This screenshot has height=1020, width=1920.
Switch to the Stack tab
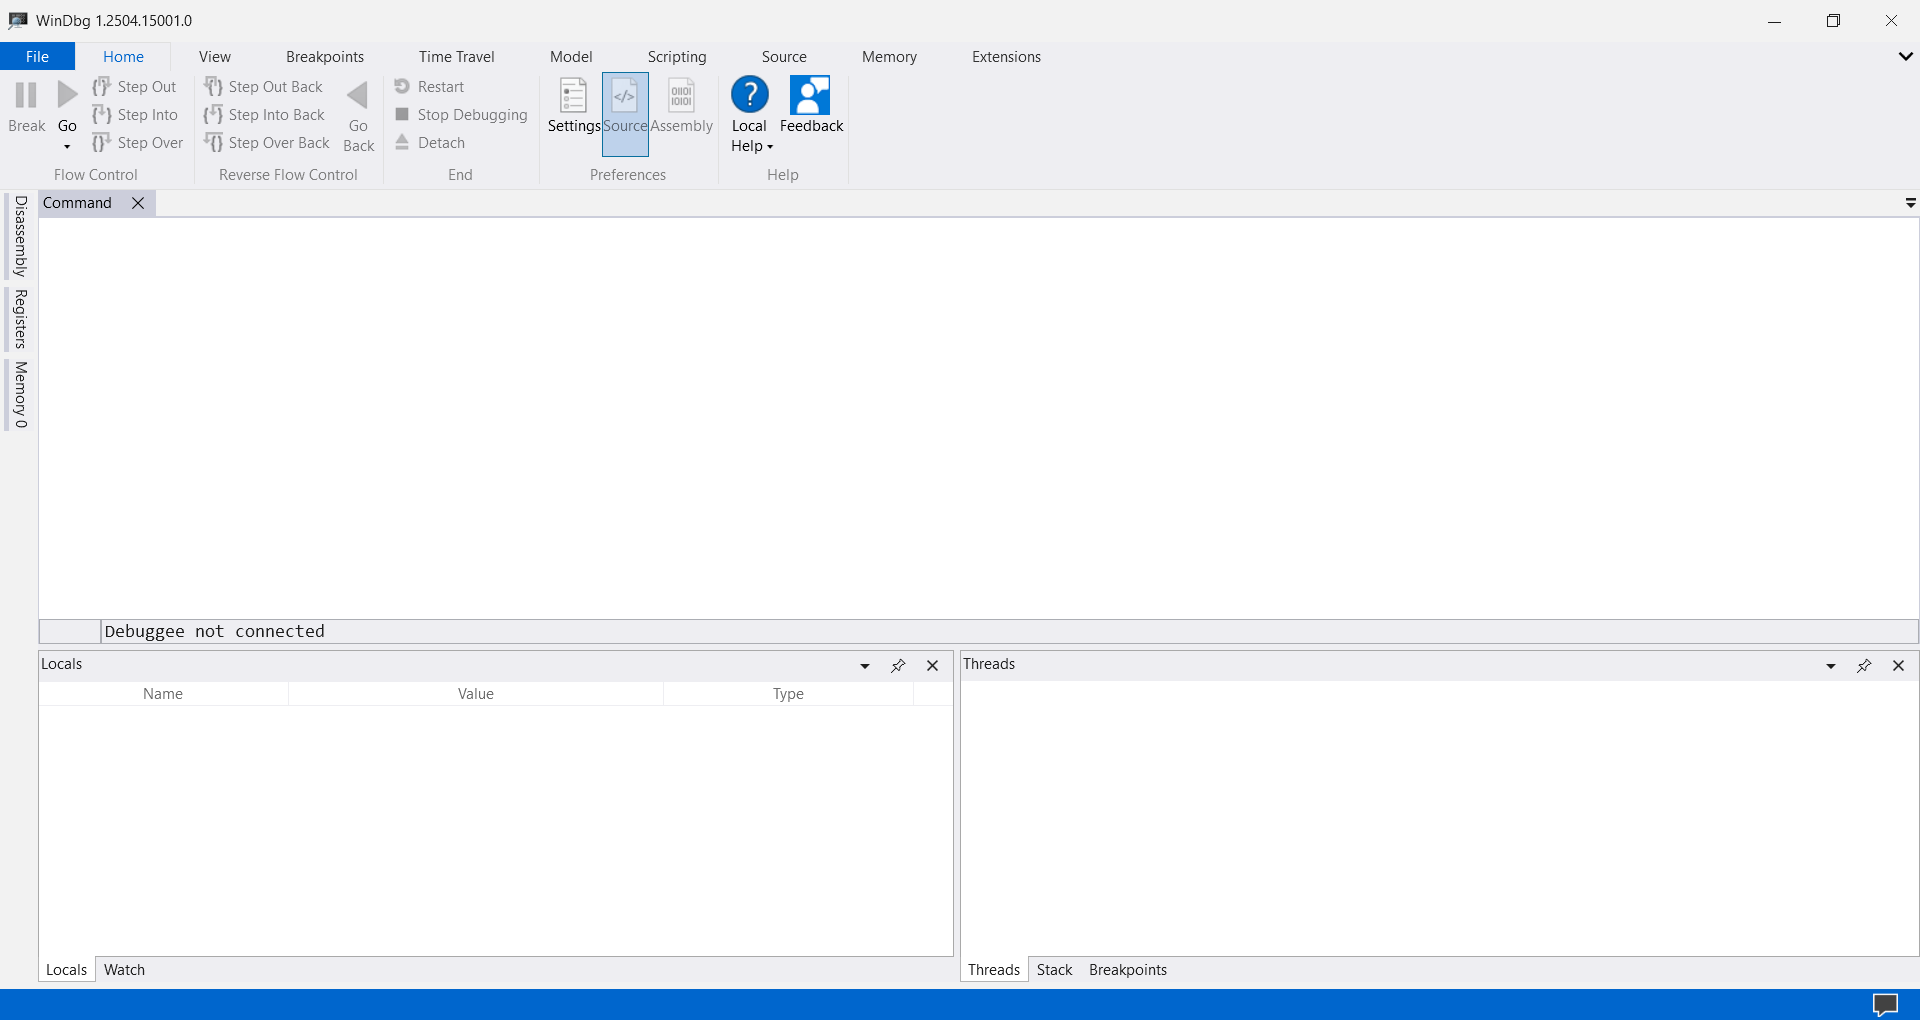pos(1054,970)
